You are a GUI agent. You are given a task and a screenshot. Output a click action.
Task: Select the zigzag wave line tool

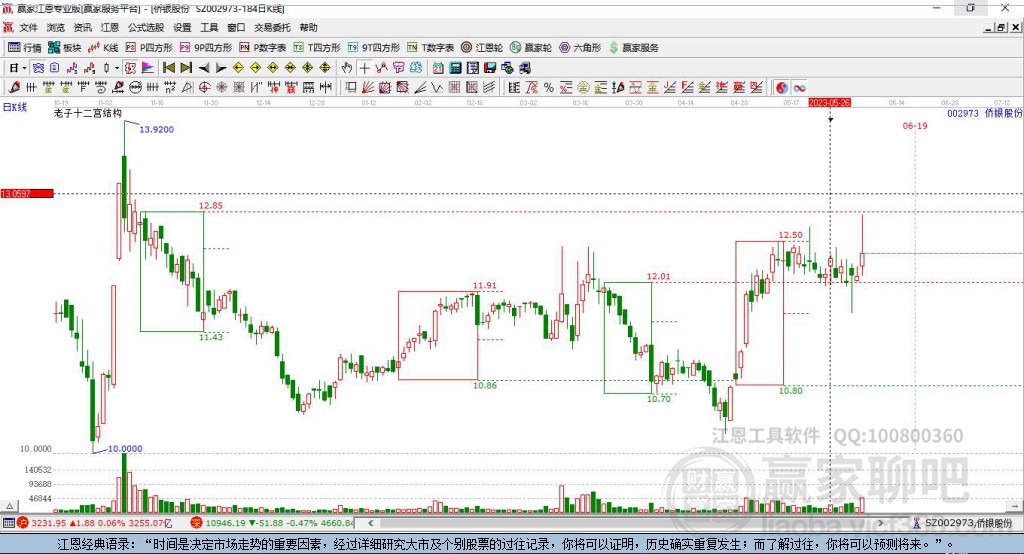[x=436, y=88]
